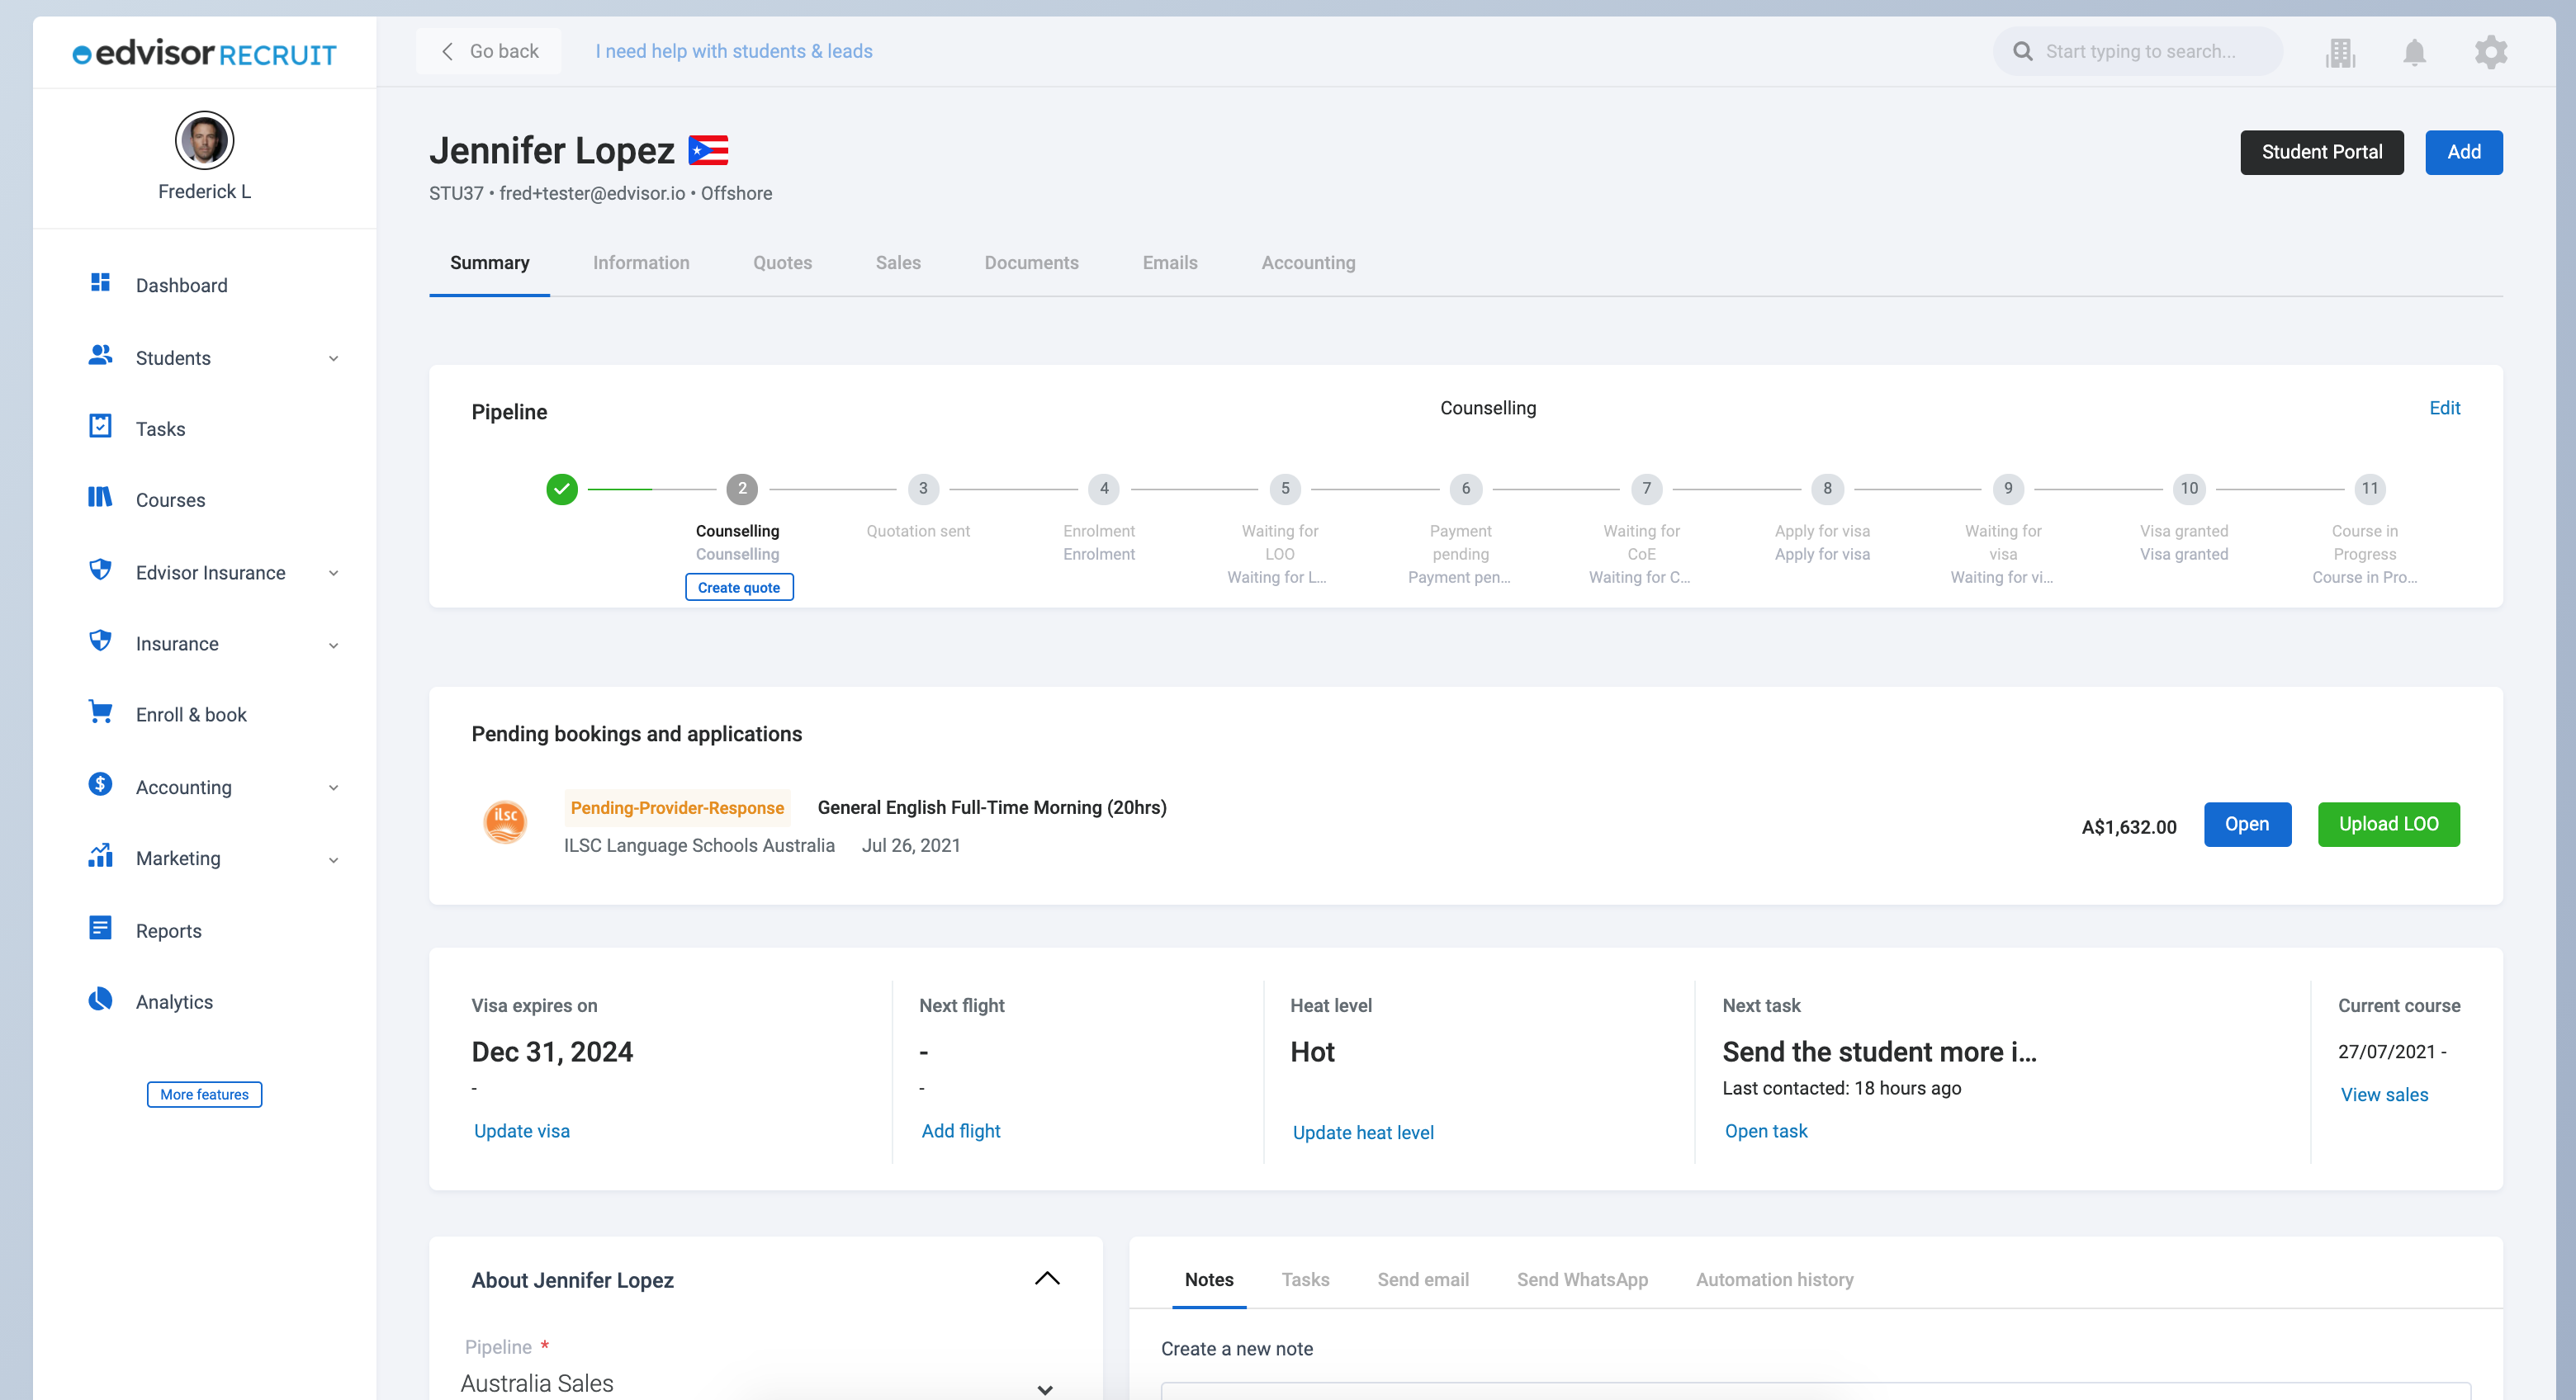This screenshot has width=2576, height=1400.
Task: Switch to the Documents tab
Action: coord(1031,262)
